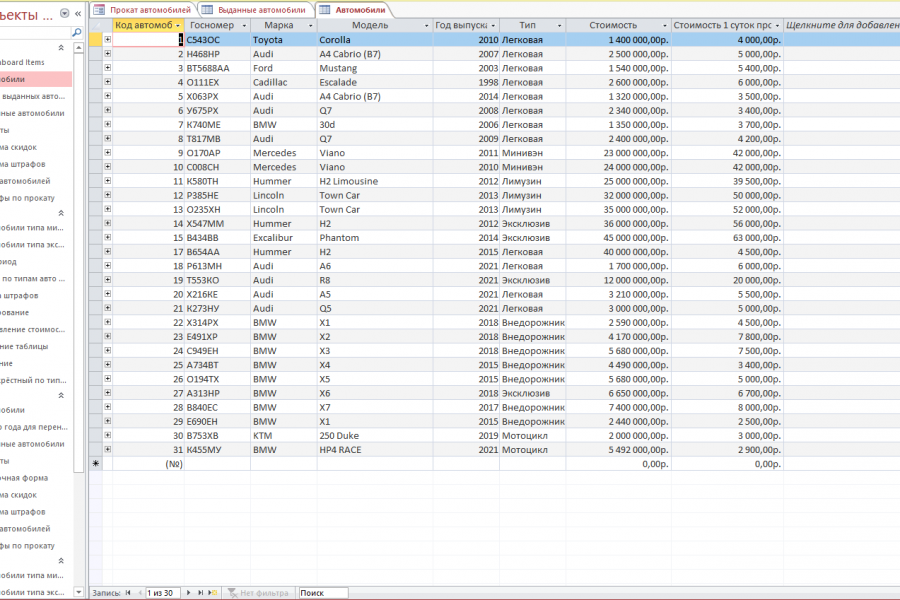Click the plate cell 'Т553КО'

tap(217, 280)
